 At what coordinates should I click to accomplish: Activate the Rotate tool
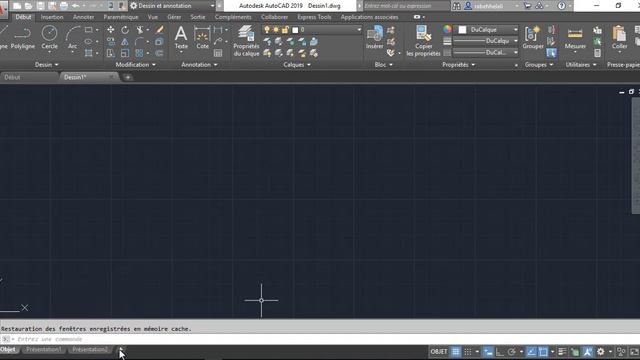(125, 30)
